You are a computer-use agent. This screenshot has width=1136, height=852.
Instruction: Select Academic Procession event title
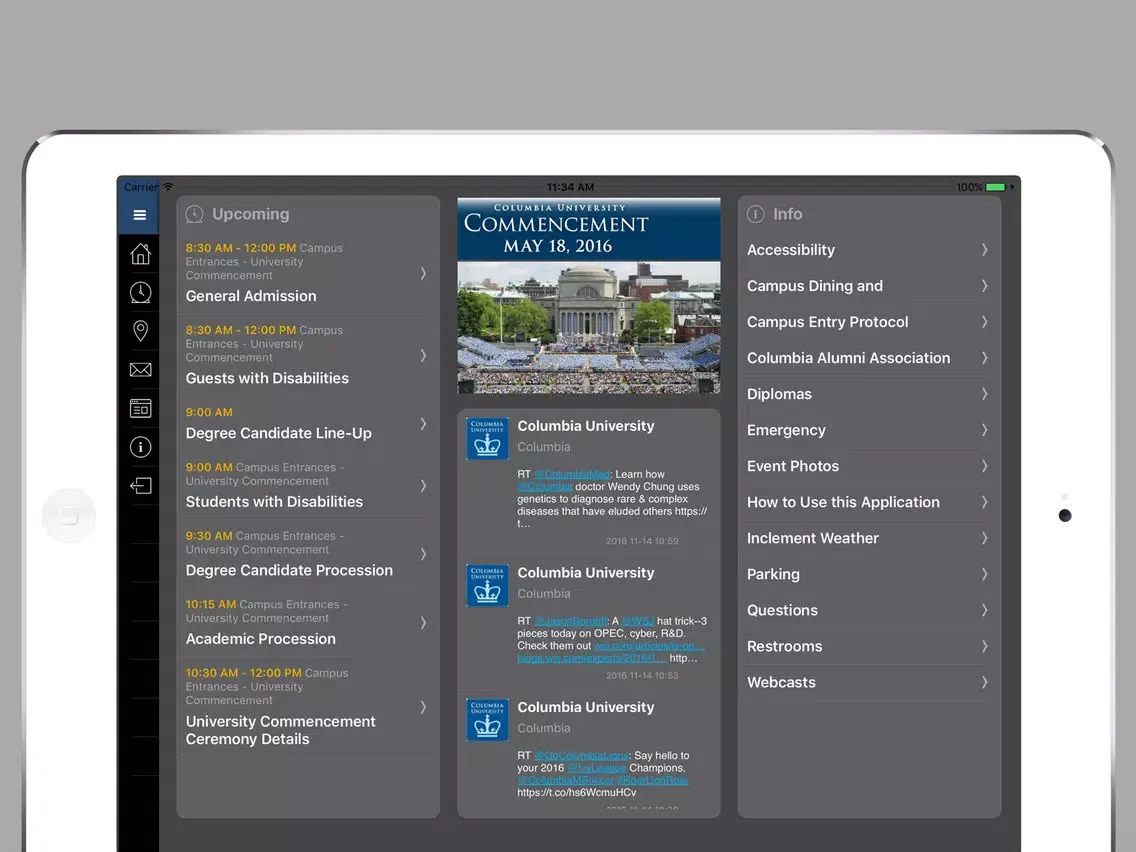[x=261, y=639]
